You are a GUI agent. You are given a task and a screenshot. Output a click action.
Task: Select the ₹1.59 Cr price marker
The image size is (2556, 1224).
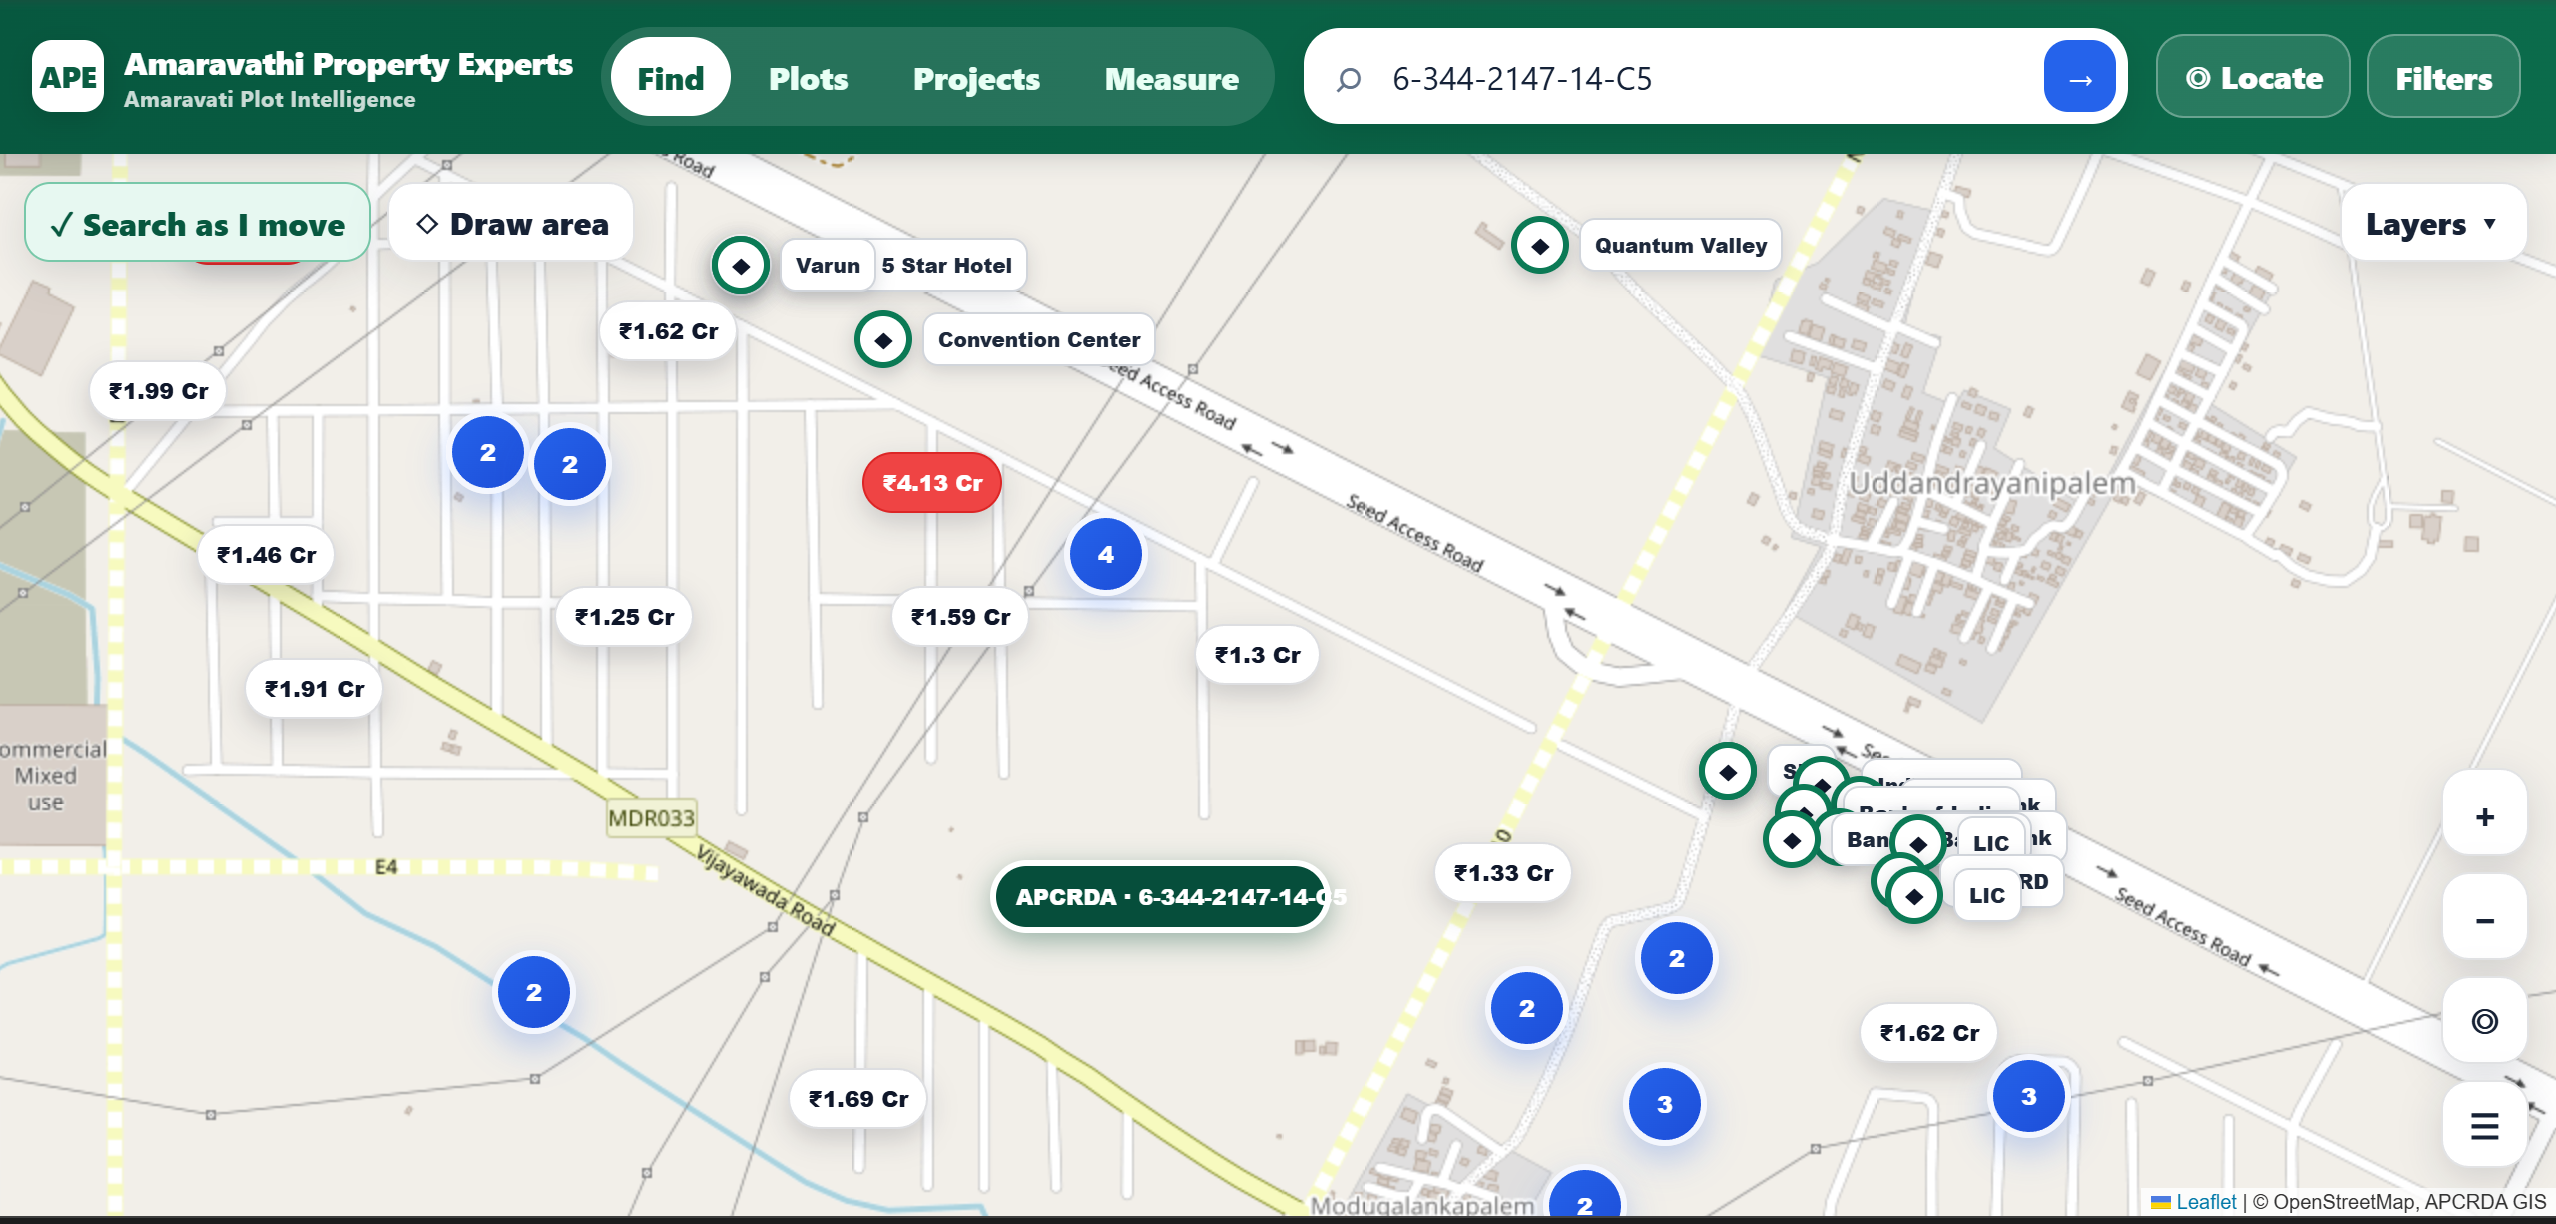point(960,617)
